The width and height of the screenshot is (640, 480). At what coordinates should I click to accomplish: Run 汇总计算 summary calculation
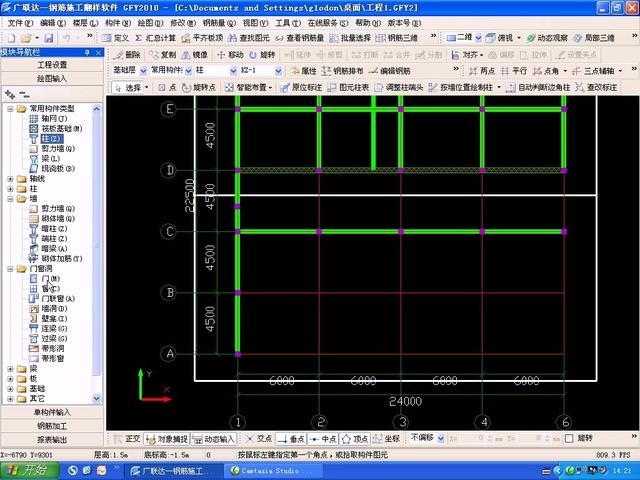click(156, 38)
